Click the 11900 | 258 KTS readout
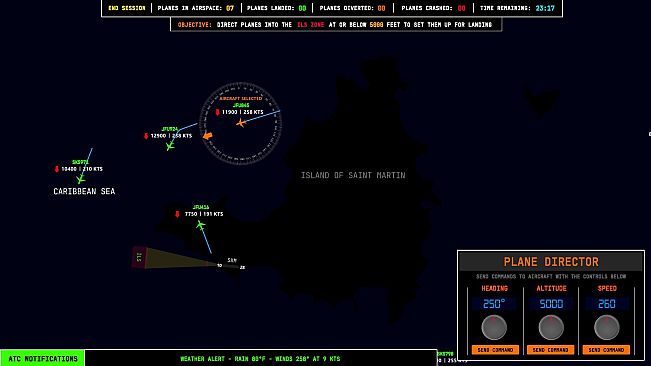 click(x=242, y=112)
